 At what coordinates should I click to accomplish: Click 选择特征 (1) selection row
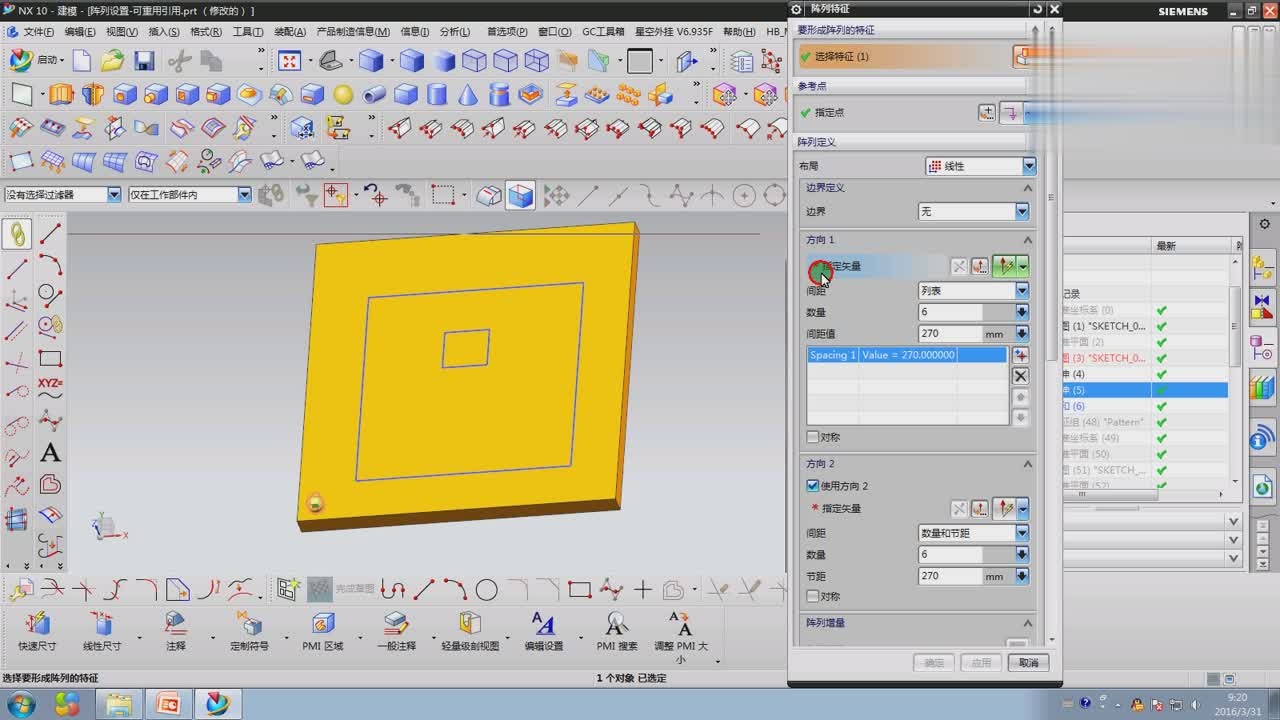[x=903, y=57]
